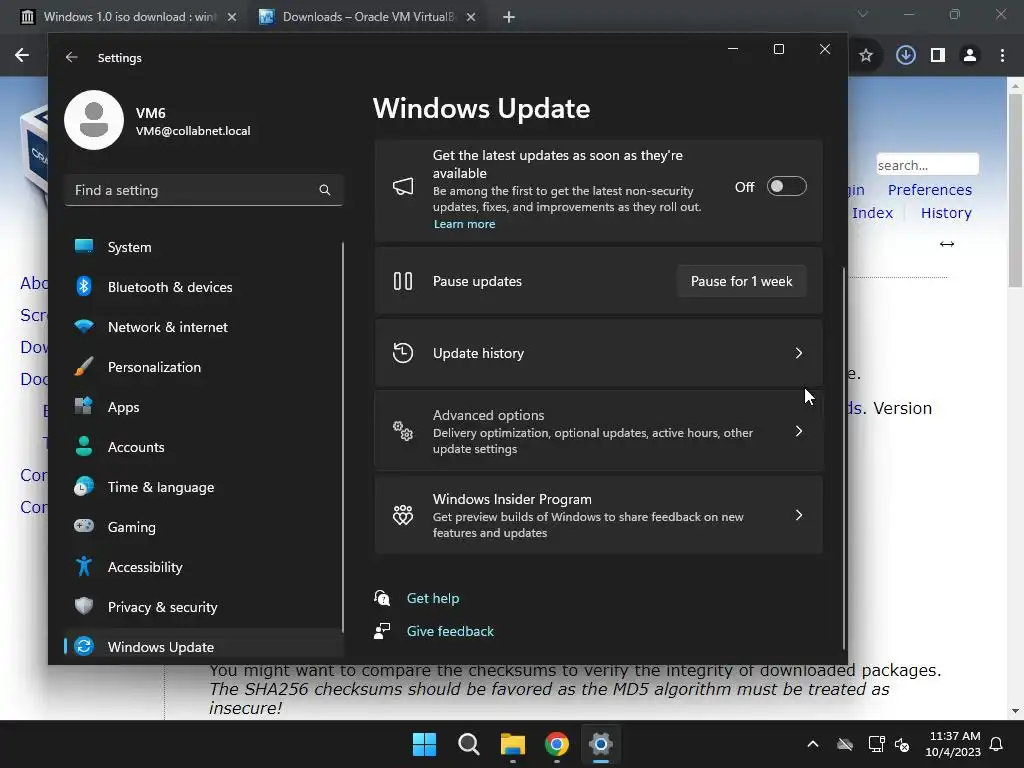The width and height of the screenshot is (1024, 768).
Task: Close the Oracle VM VirtualBox tab
Action: point(471,17)
